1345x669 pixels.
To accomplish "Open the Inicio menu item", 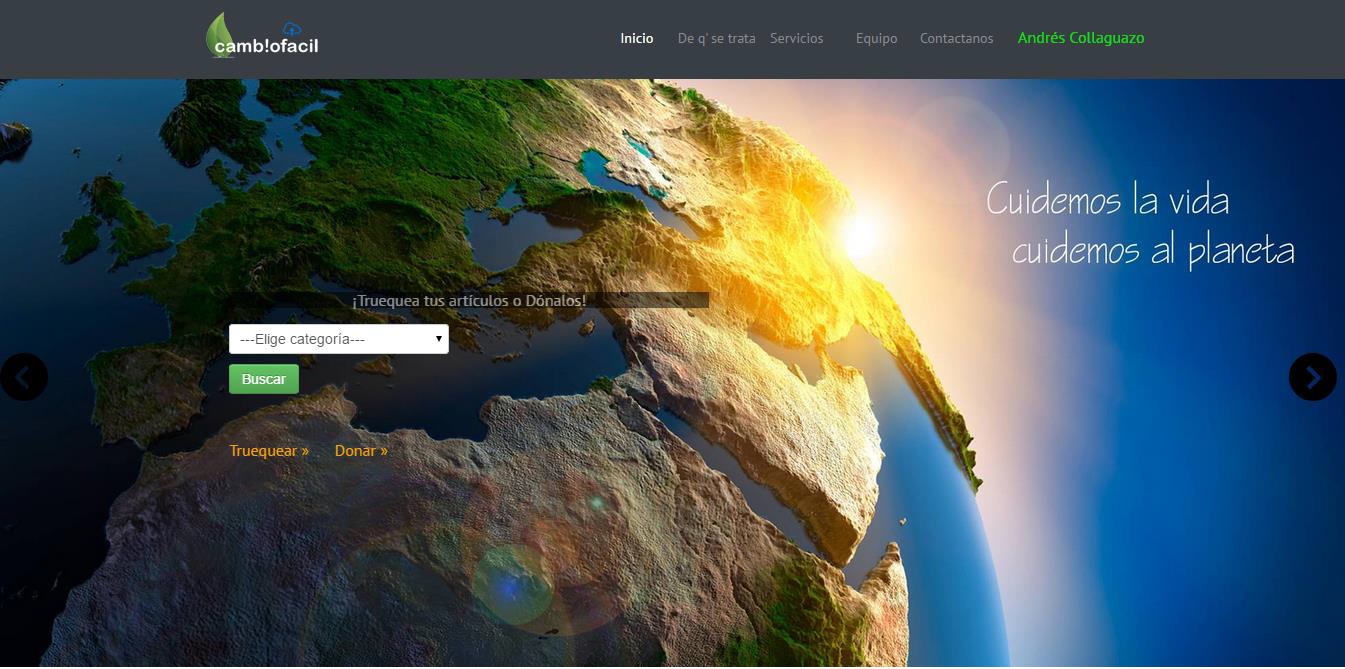I will tap(637, 38).
